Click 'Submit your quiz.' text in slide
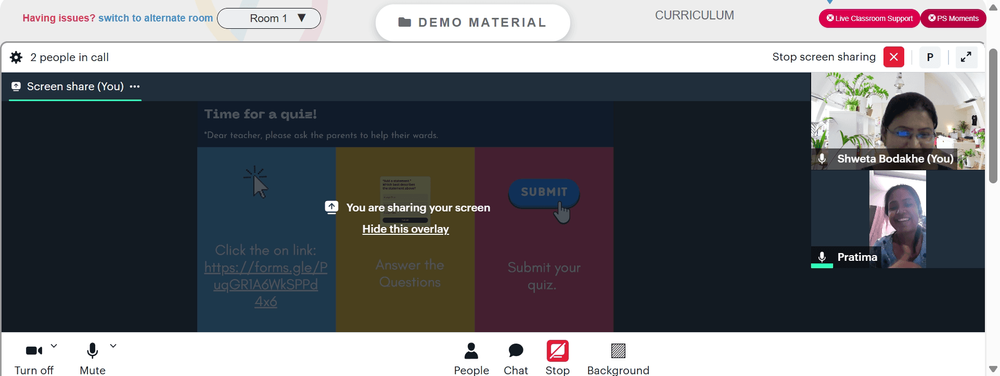 tap(544, 276)
